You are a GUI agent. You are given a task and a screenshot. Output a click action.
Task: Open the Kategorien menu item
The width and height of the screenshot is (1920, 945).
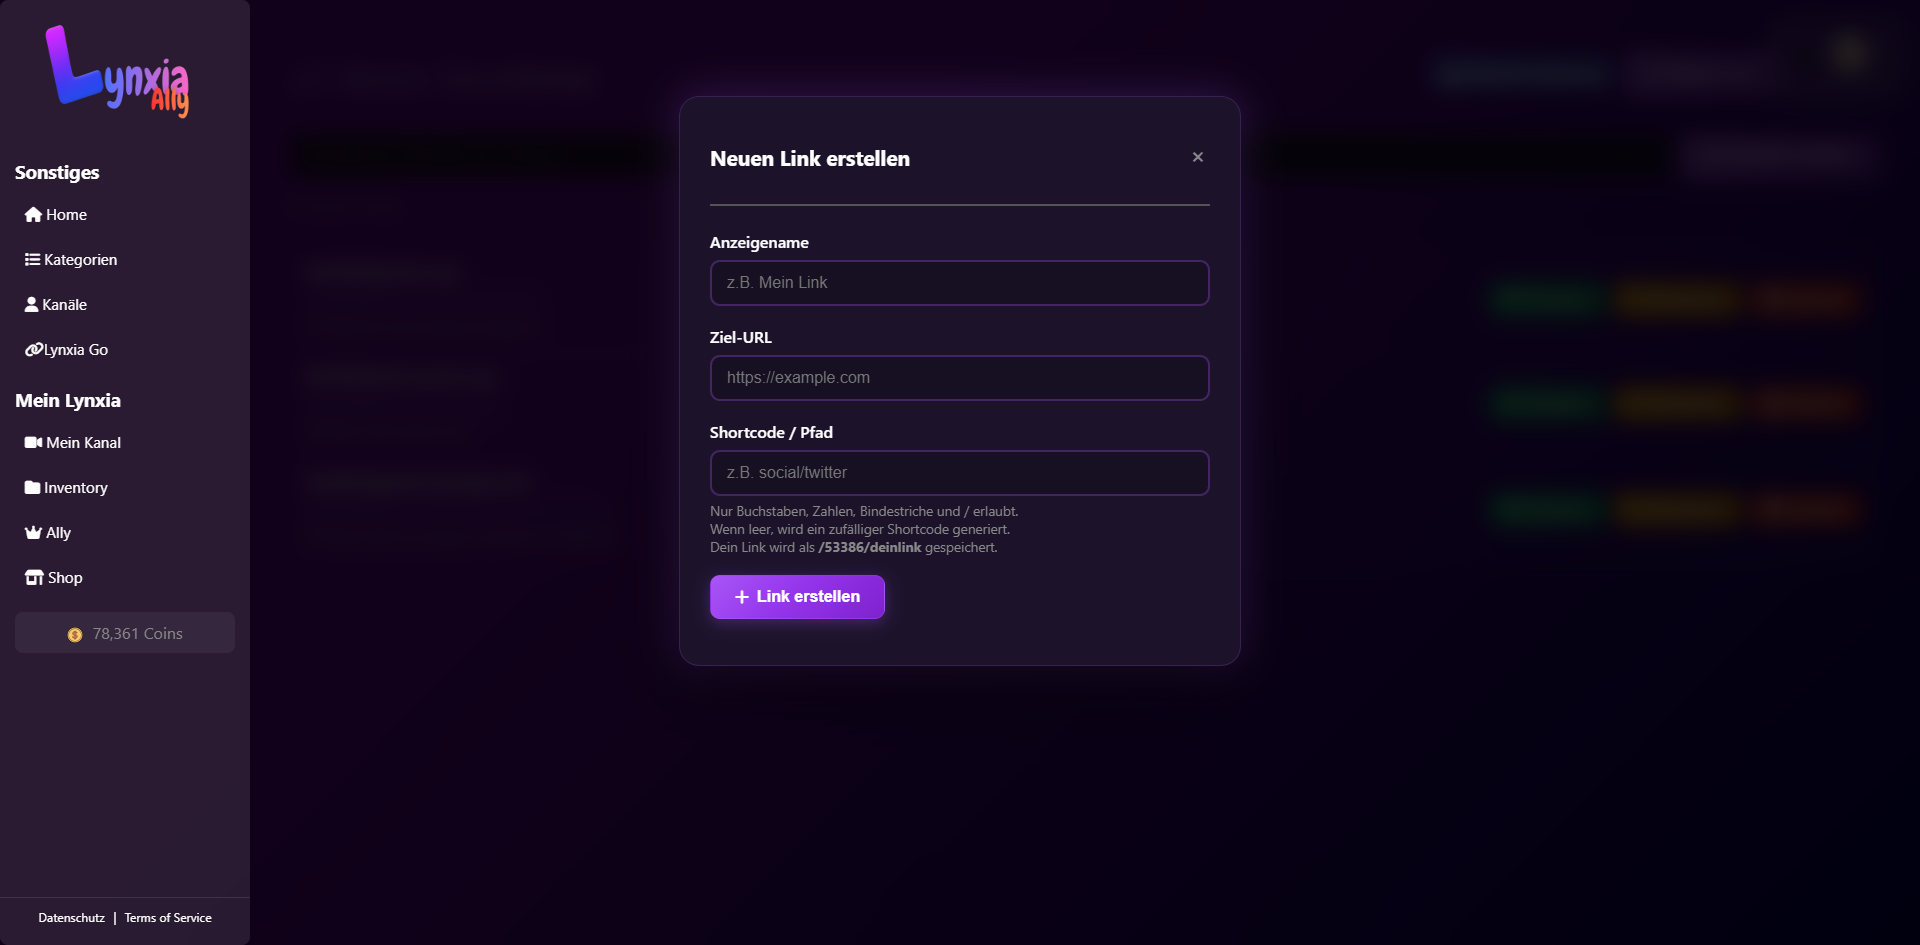click(x=80, y=260)
